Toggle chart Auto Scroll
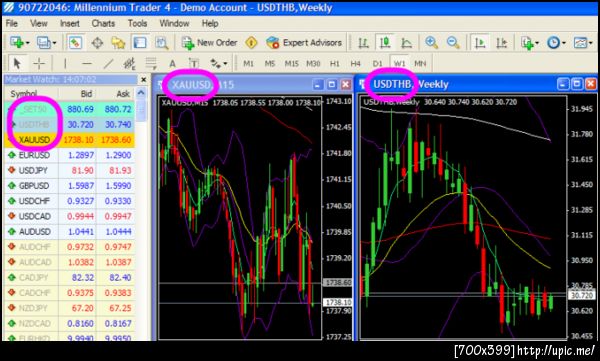600x361 pixels. 479,42
